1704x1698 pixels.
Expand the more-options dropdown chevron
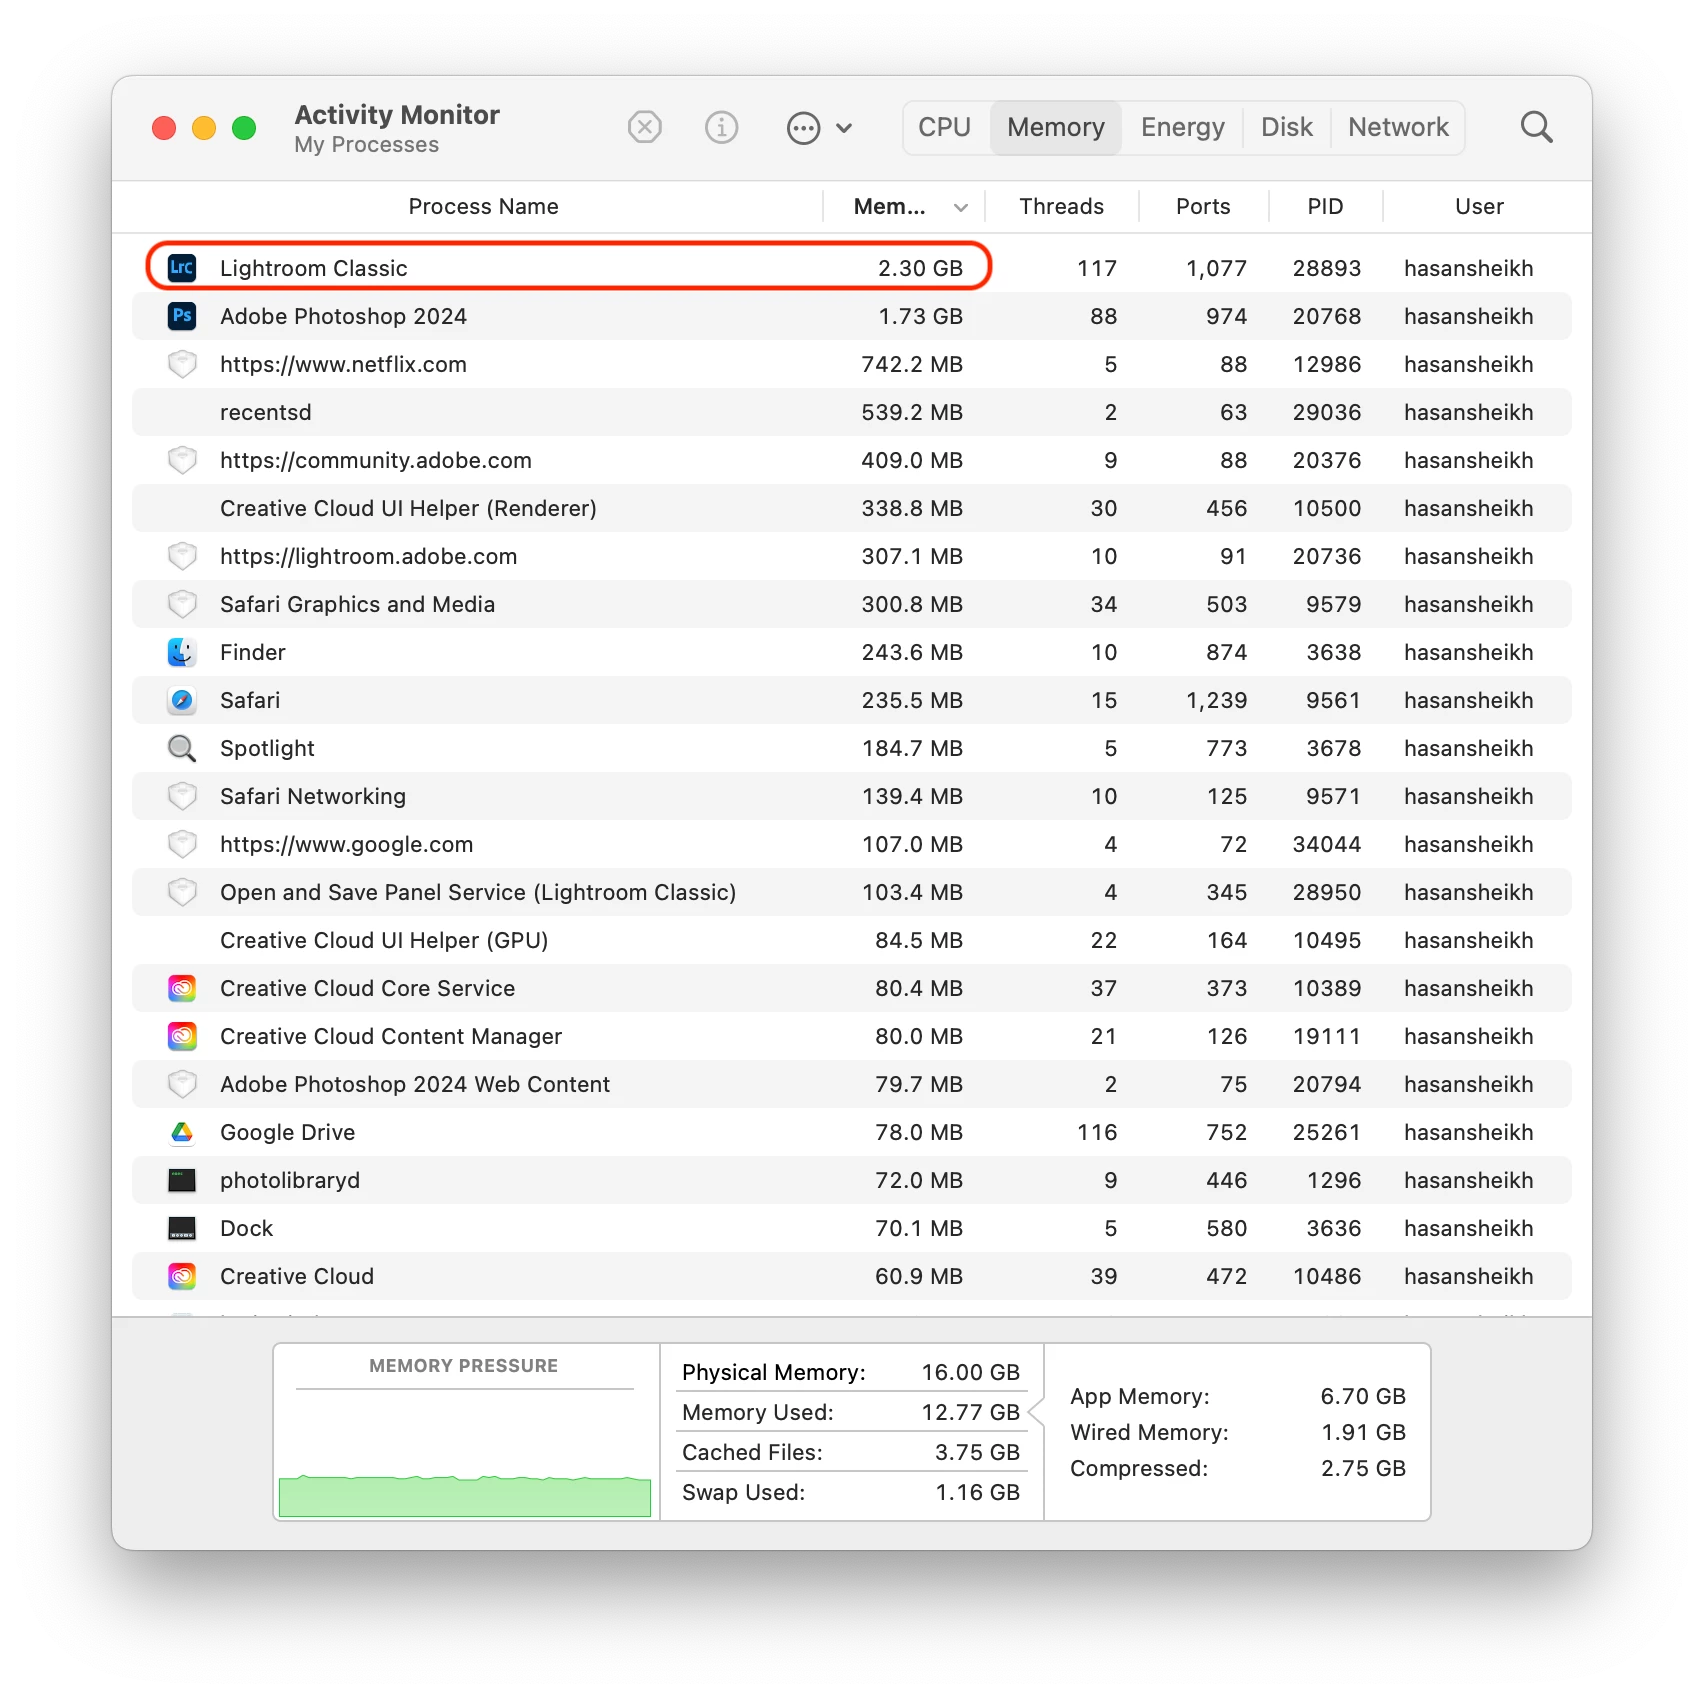coord(844,128)
